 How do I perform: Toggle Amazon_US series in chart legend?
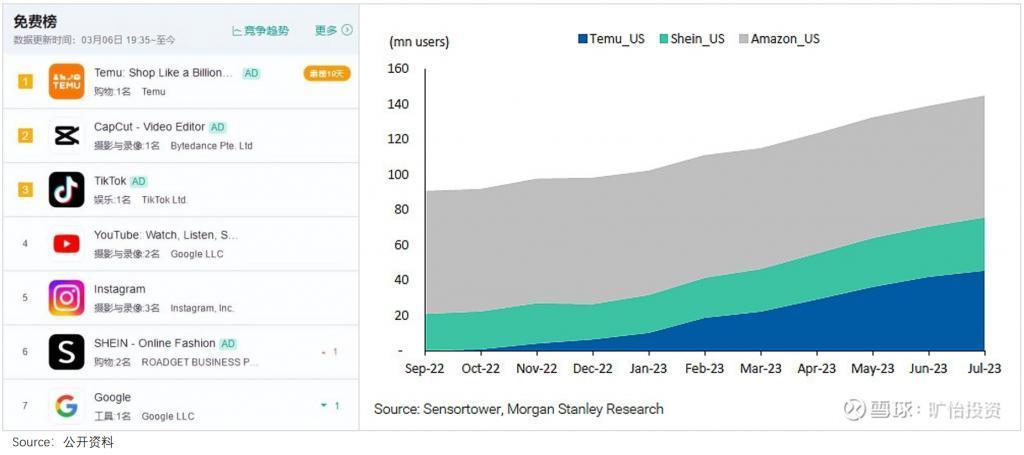778,39
